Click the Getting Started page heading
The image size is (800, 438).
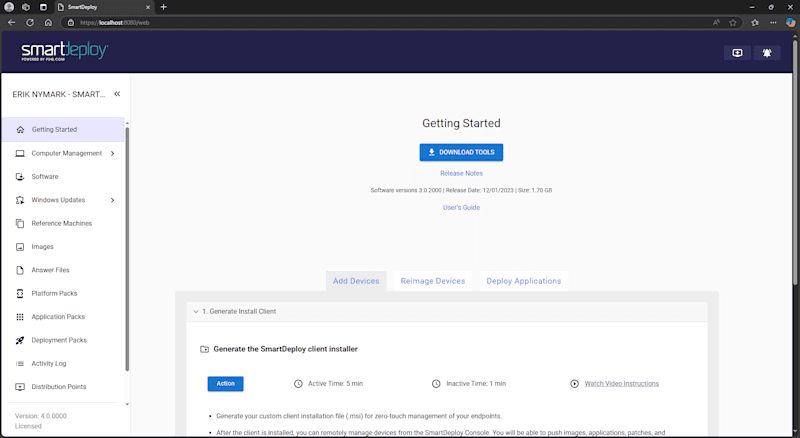click(461, 124)
